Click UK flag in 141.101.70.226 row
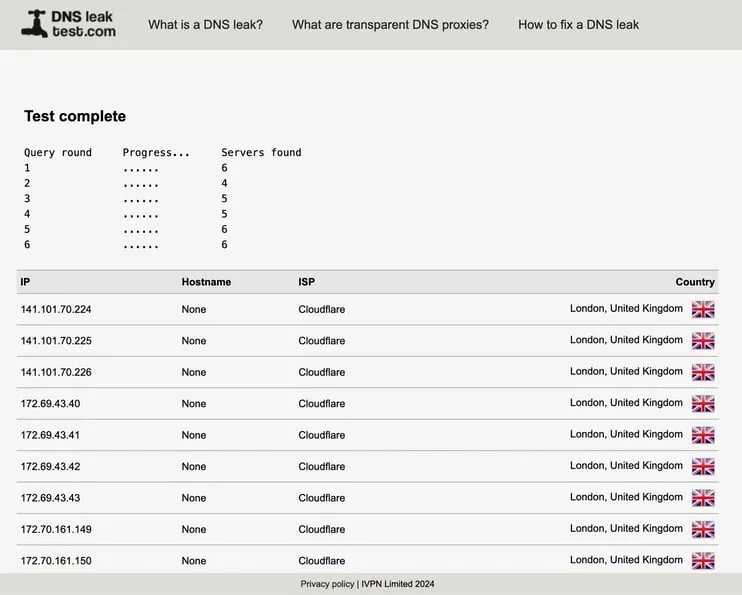 pyautogui.click(x=703, y=372)
